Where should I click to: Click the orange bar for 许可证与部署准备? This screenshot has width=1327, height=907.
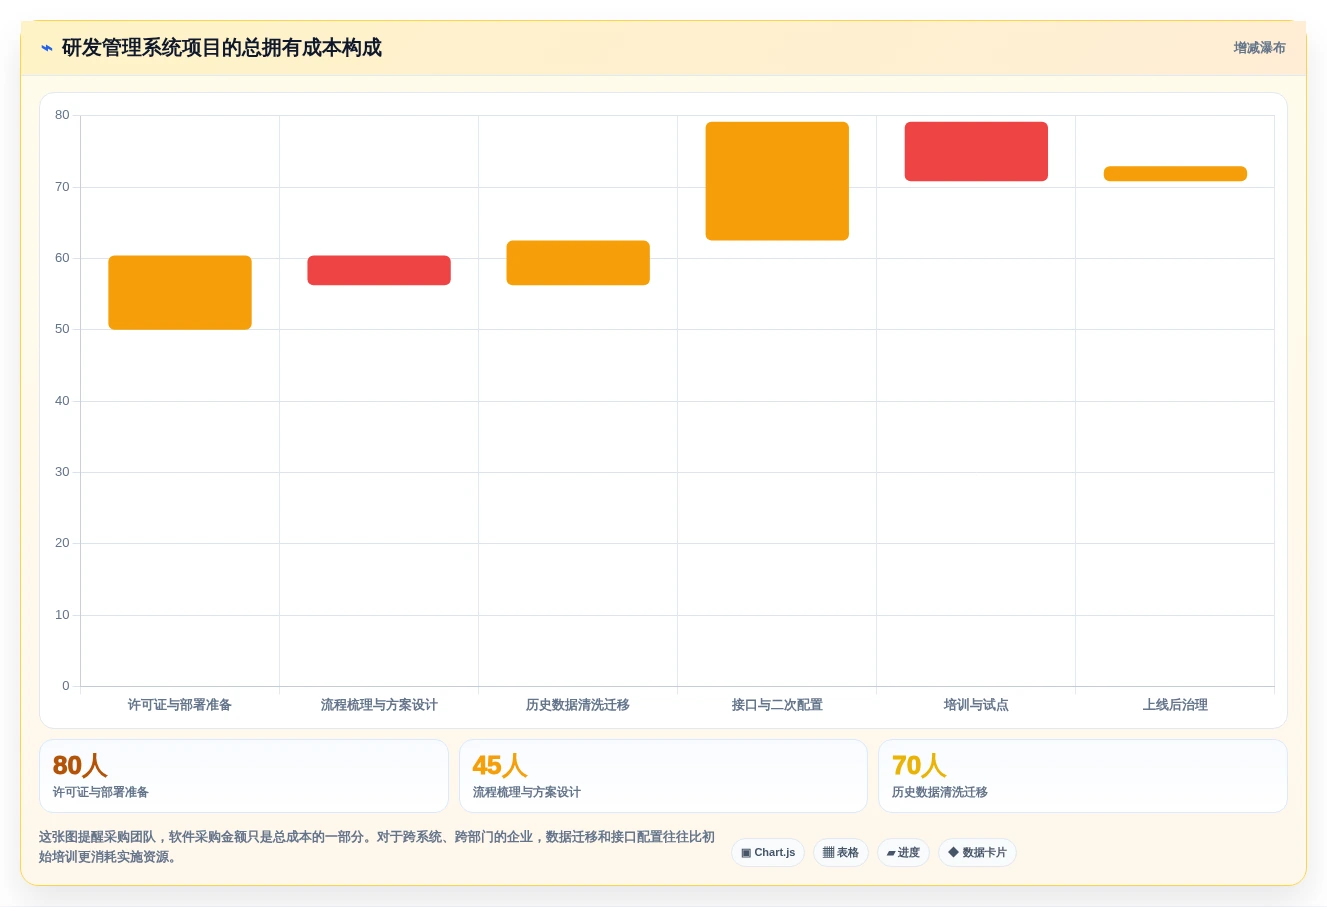pyautogui.click(x=180, y=293)
